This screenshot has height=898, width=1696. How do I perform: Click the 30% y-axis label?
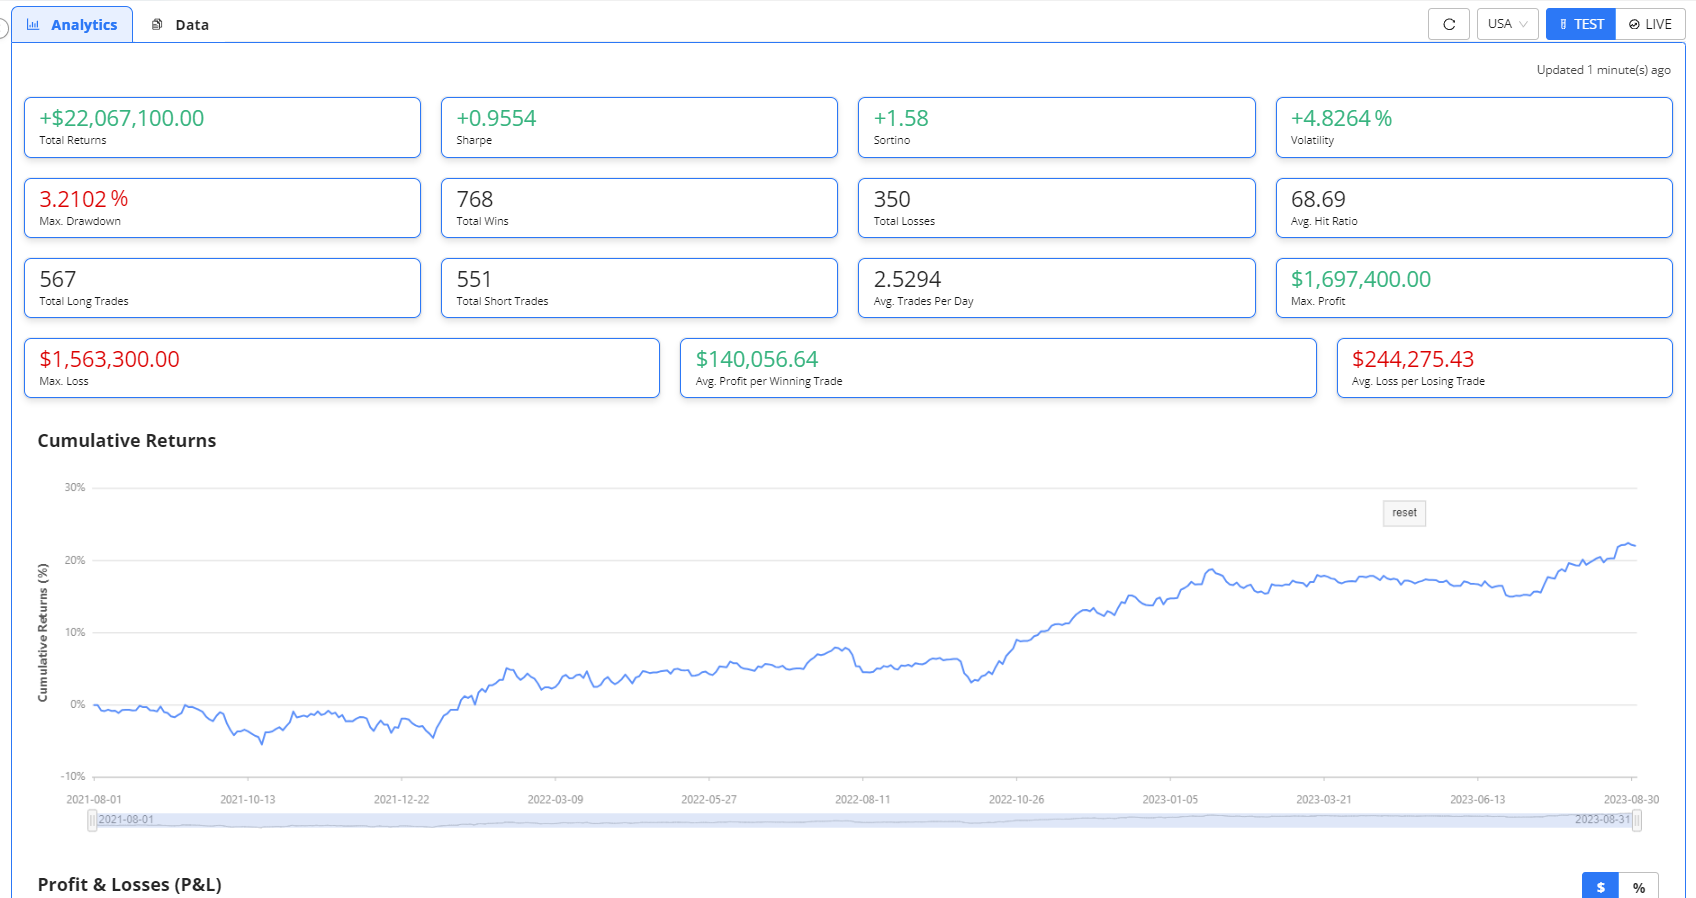pos(75,488)
